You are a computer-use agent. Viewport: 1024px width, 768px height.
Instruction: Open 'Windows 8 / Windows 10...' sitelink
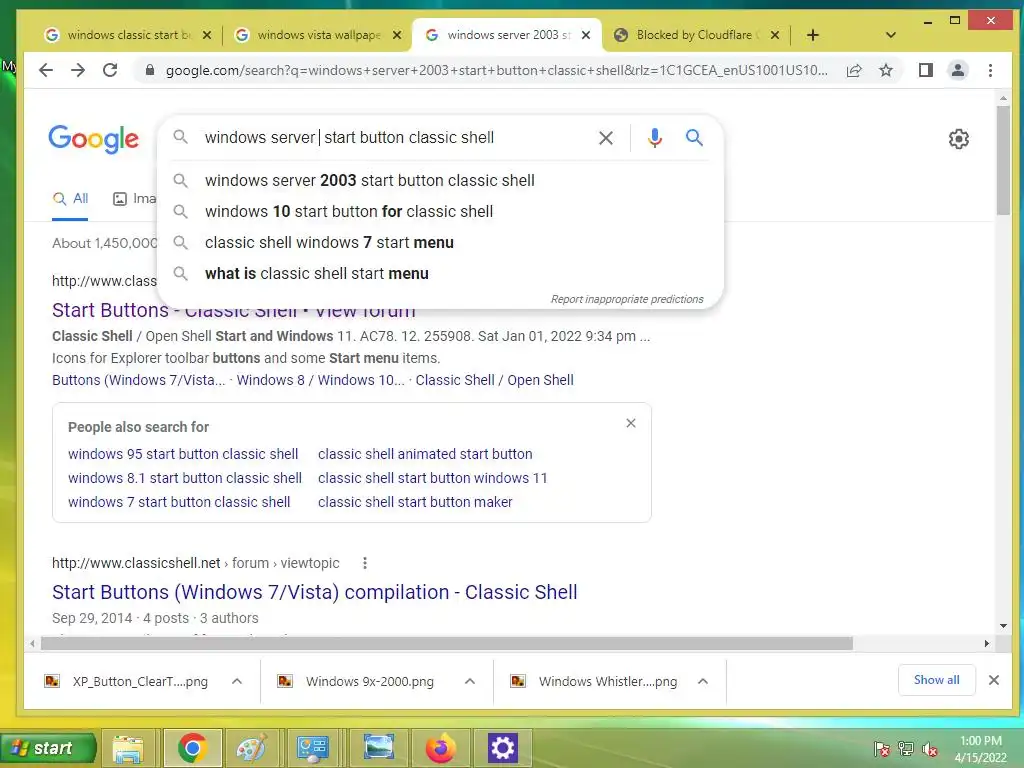coord(321,380)
